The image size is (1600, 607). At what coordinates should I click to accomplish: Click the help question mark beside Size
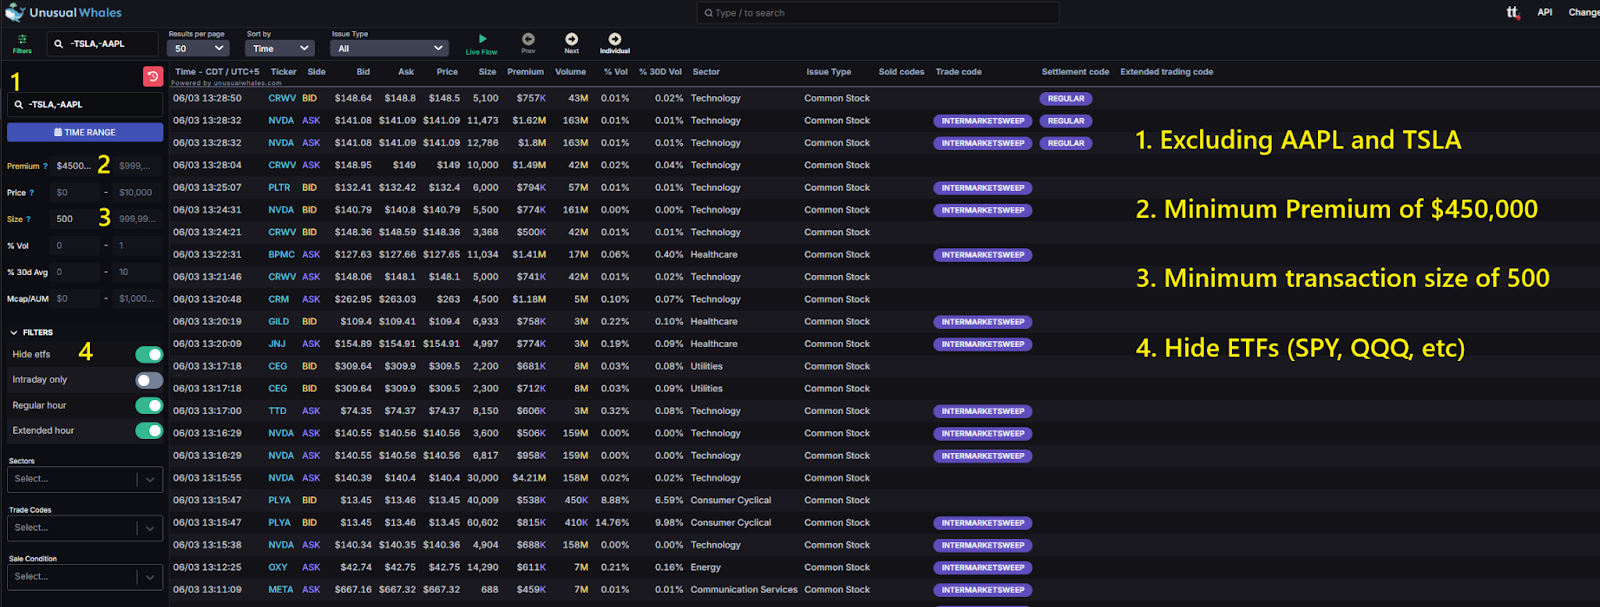click(28, 219)
